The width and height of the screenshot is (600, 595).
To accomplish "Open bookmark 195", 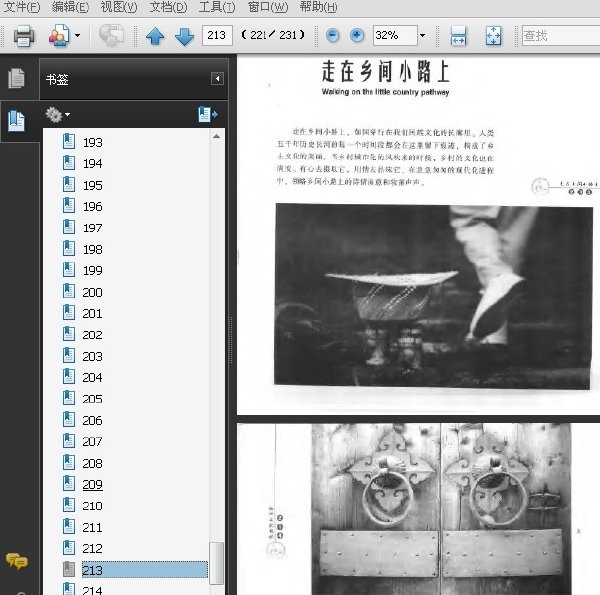I will coord(93,185).
